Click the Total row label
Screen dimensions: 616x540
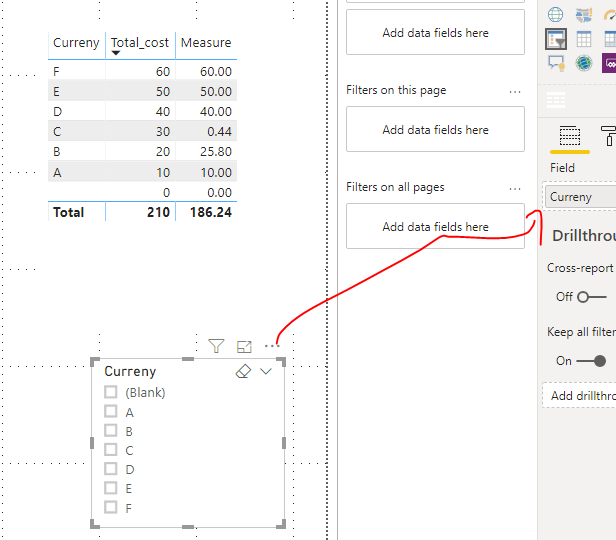68,212
